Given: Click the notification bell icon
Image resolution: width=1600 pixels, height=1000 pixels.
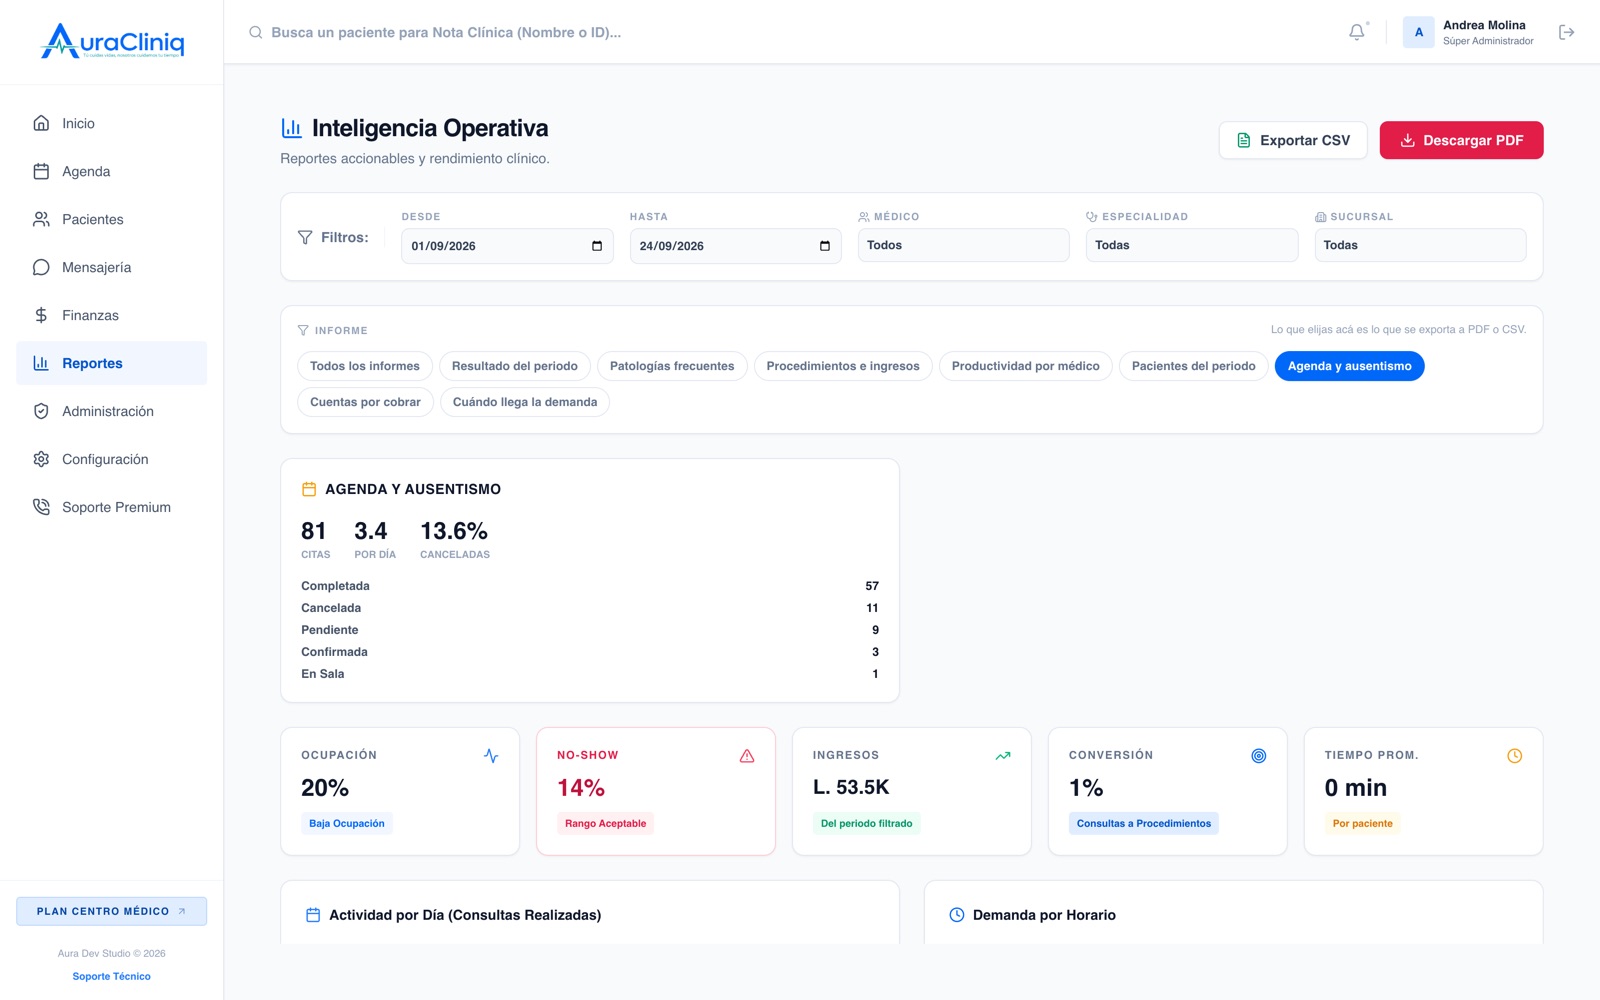Looking at the screenshot, I should pyautogui.click(x=1356, y=32).
